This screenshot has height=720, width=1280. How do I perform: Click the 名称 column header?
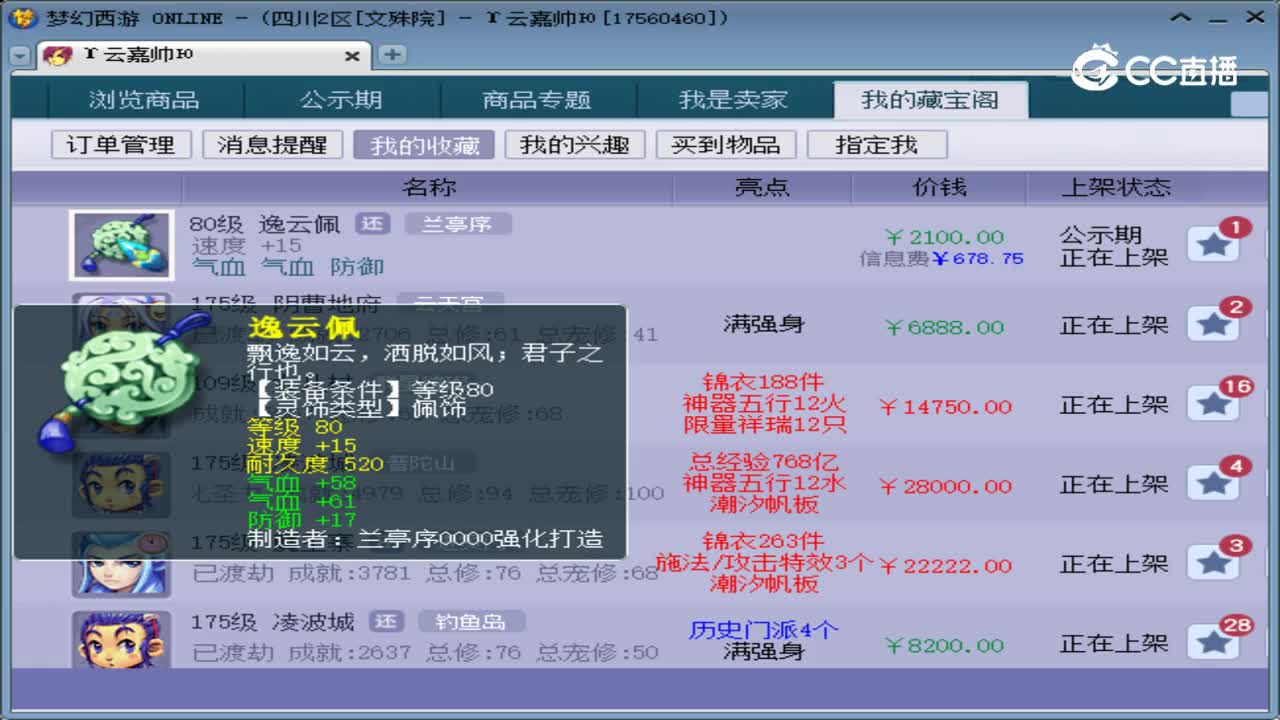coord(429,188)
